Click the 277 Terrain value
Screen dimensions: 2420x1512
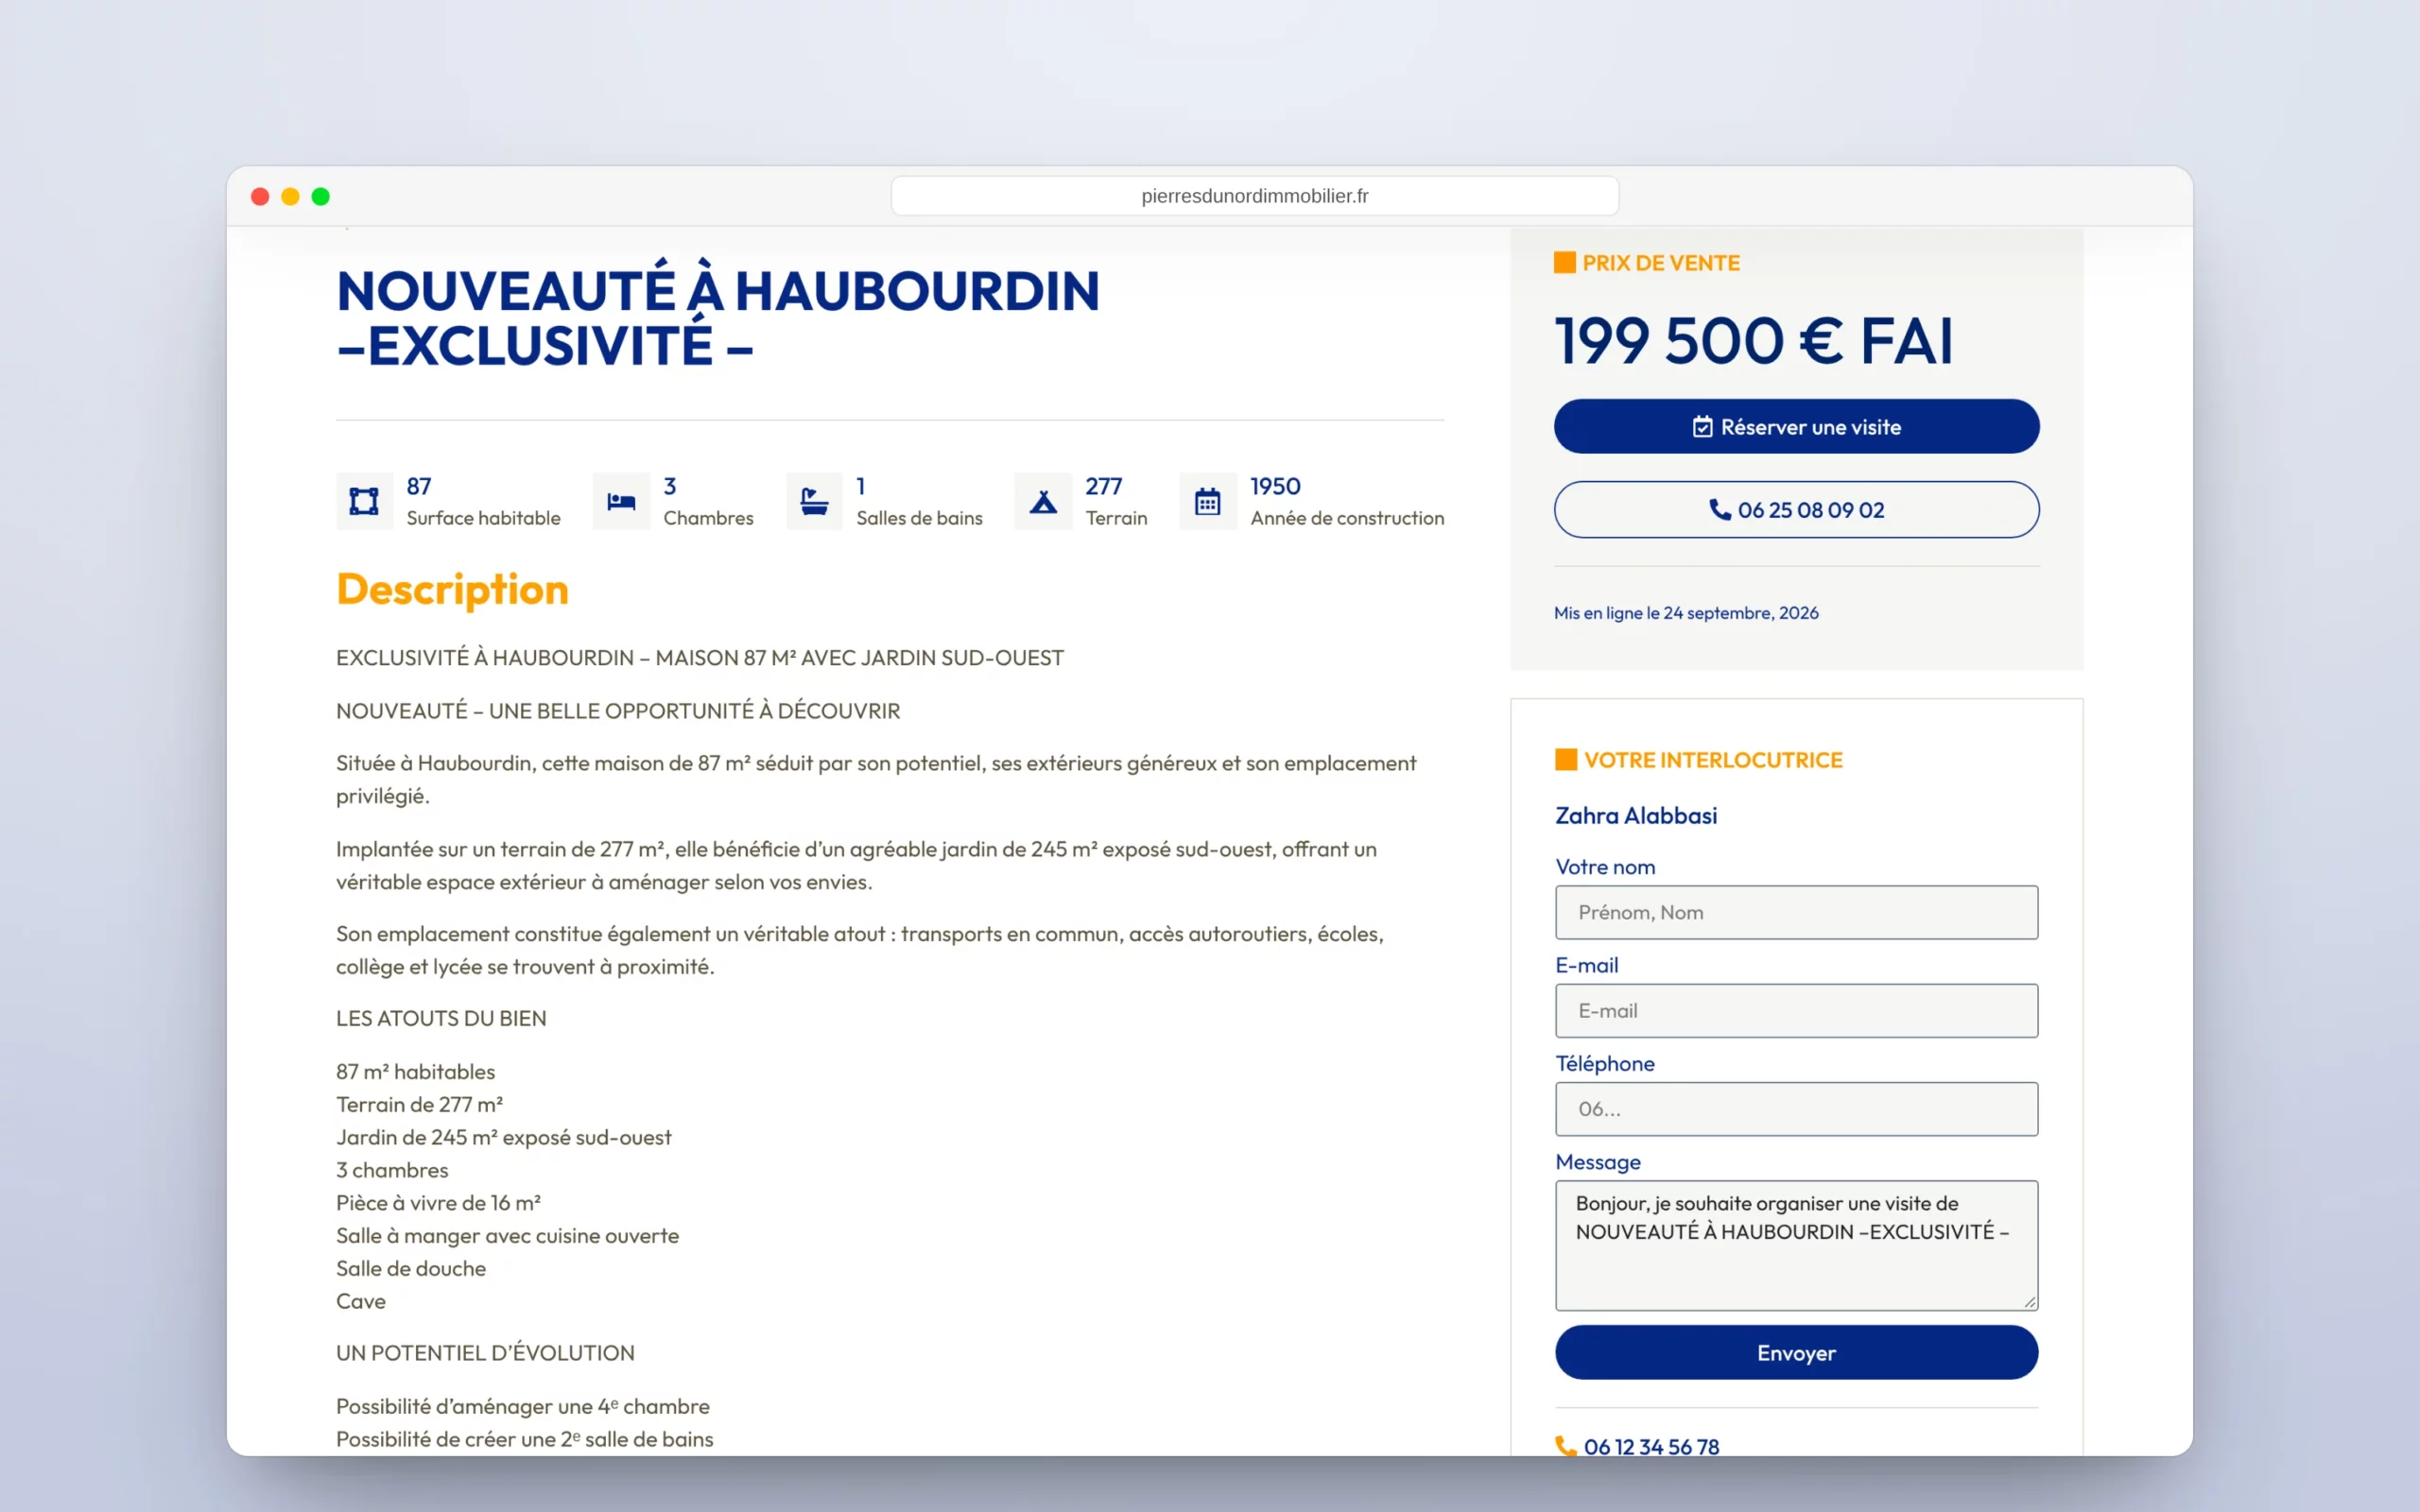pyautogui.click(x=1104, y=486)
